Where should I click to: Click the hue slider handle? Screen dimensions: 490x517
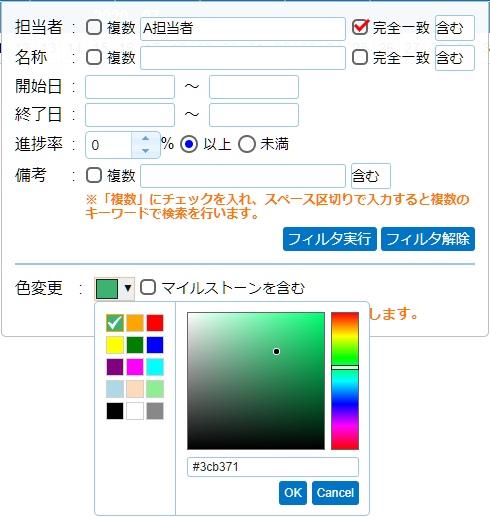(x=345, y=367)
